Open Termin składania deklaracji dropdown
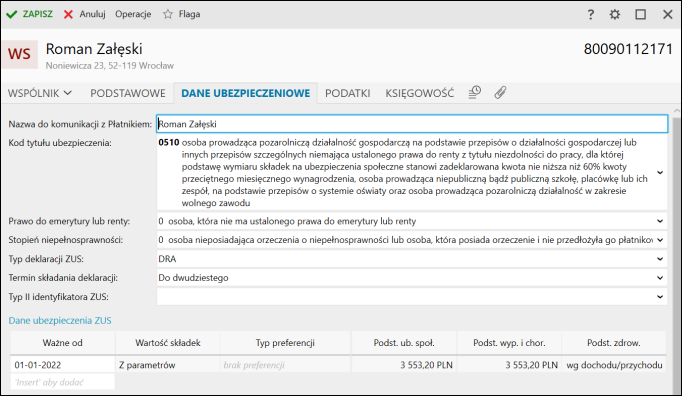The height and width of the screenshot is (396, 682). pyautogui.click(x=660, y=278)
